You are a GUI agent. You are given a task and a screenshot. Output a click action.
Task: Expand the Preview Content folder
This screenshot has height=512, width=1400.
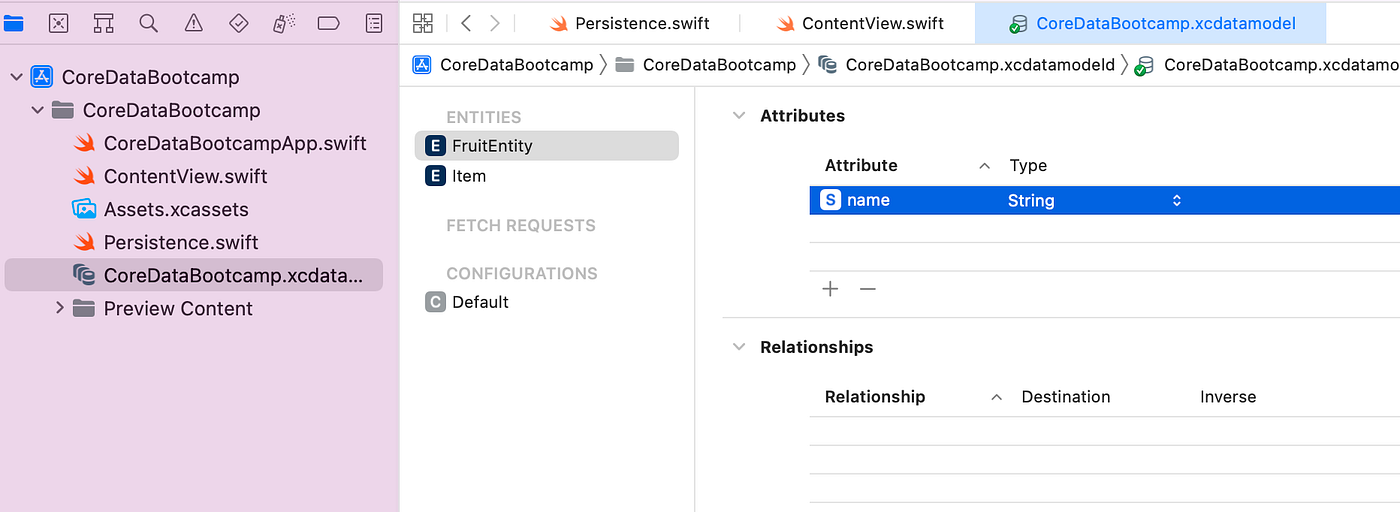pyautogui.click(x=60, y=308)
